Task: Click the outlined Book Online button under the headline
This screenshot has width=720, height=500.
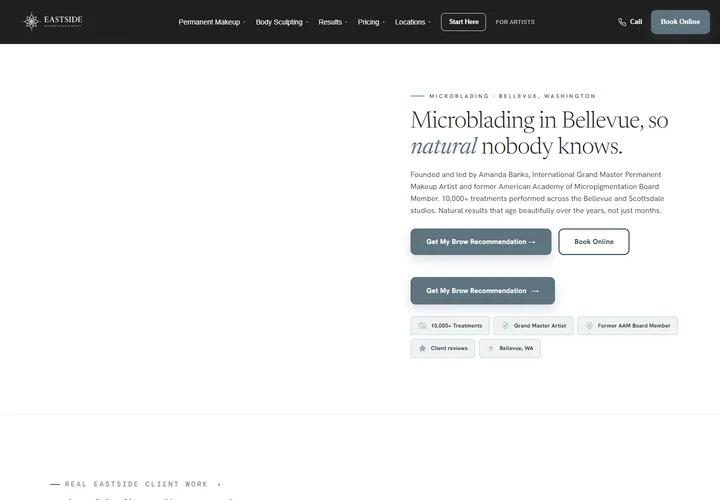Action: click(x=594, y=242)
